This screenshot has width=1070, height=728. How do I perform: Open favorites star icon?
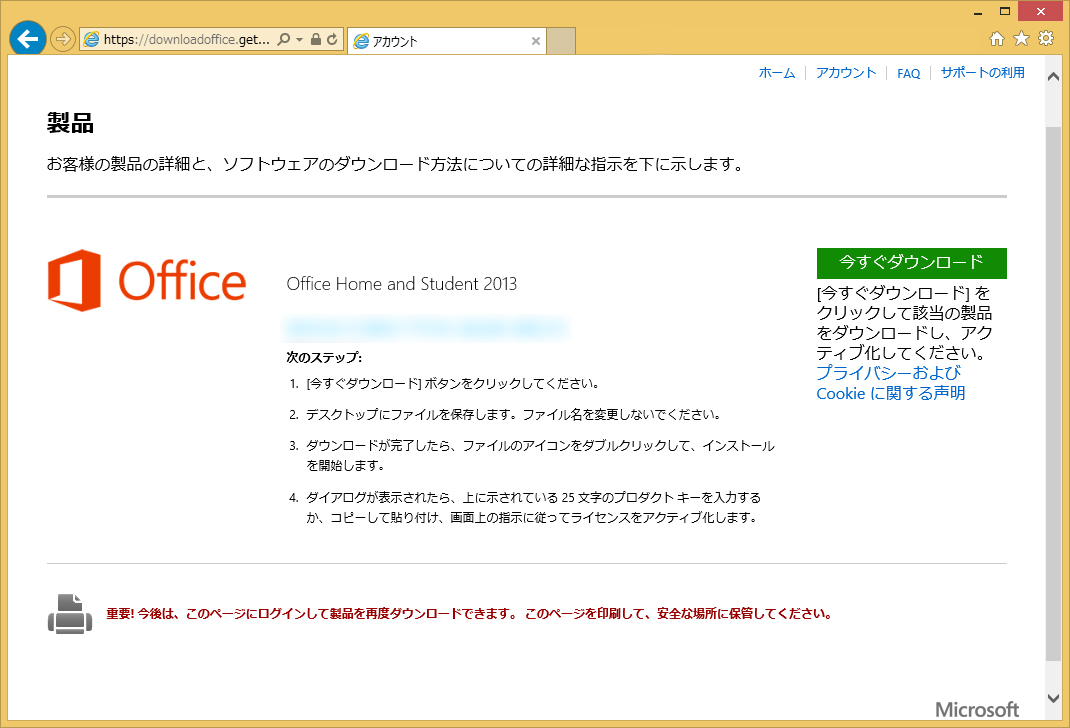(x=1021, y=38)
